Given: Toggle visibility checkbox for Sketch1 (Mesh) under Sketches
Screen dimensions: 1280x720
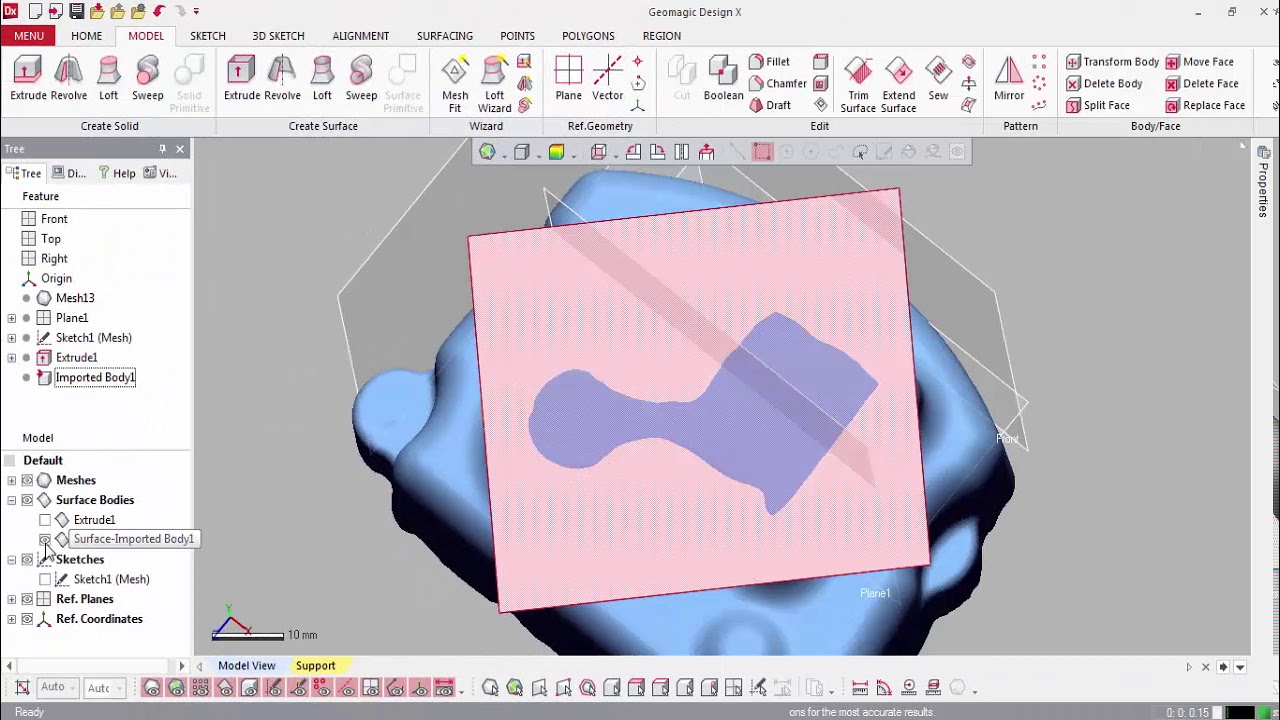Looking at the screenshot, I should [45, 579].
